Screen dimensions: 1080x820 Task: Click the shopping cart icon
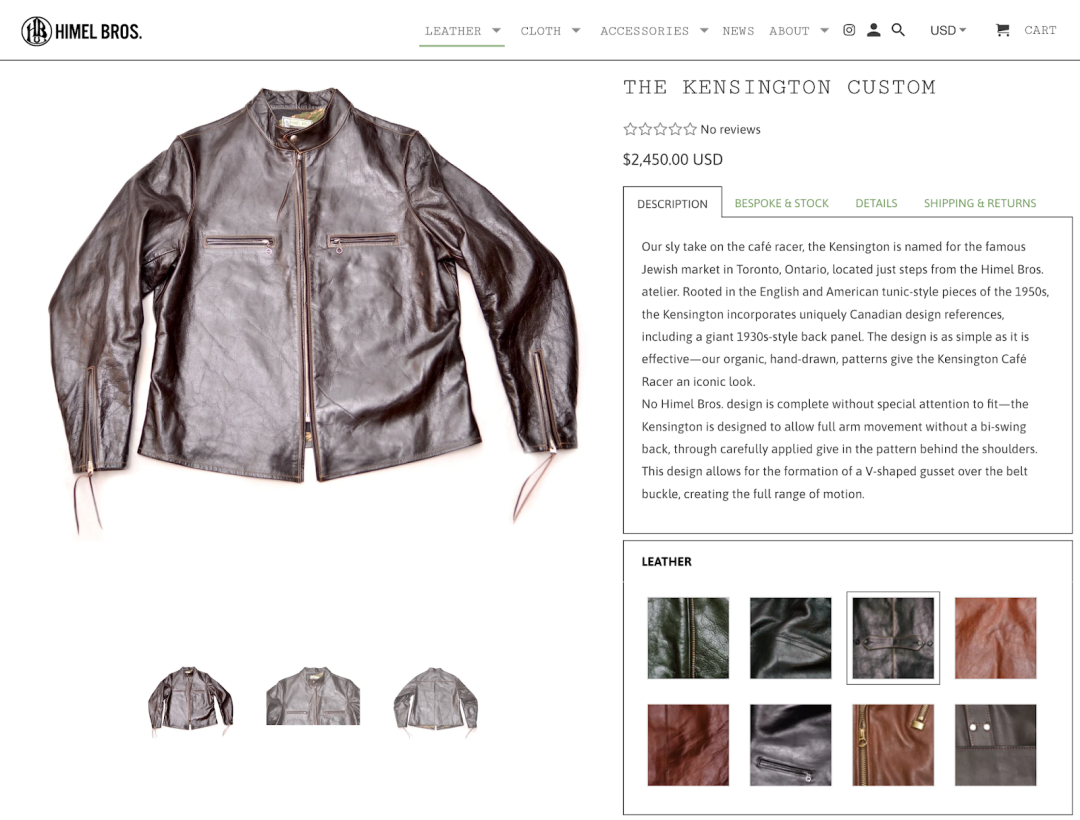pos(1003,30)
